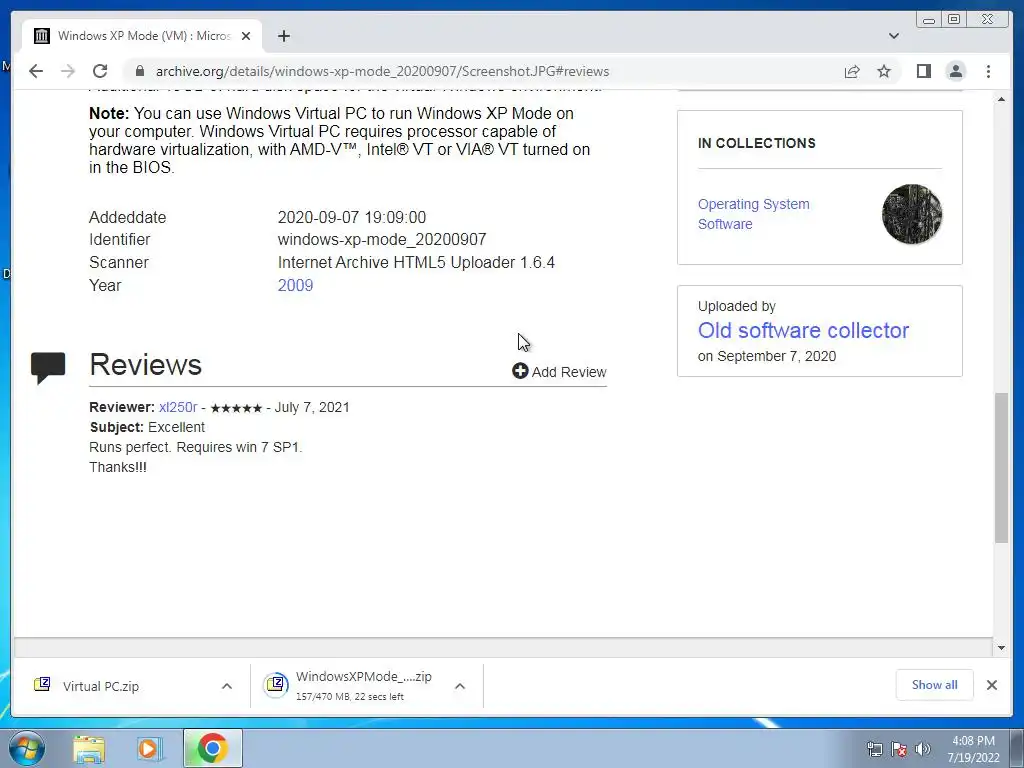Expand the tab search chevron

pos(893,36)
